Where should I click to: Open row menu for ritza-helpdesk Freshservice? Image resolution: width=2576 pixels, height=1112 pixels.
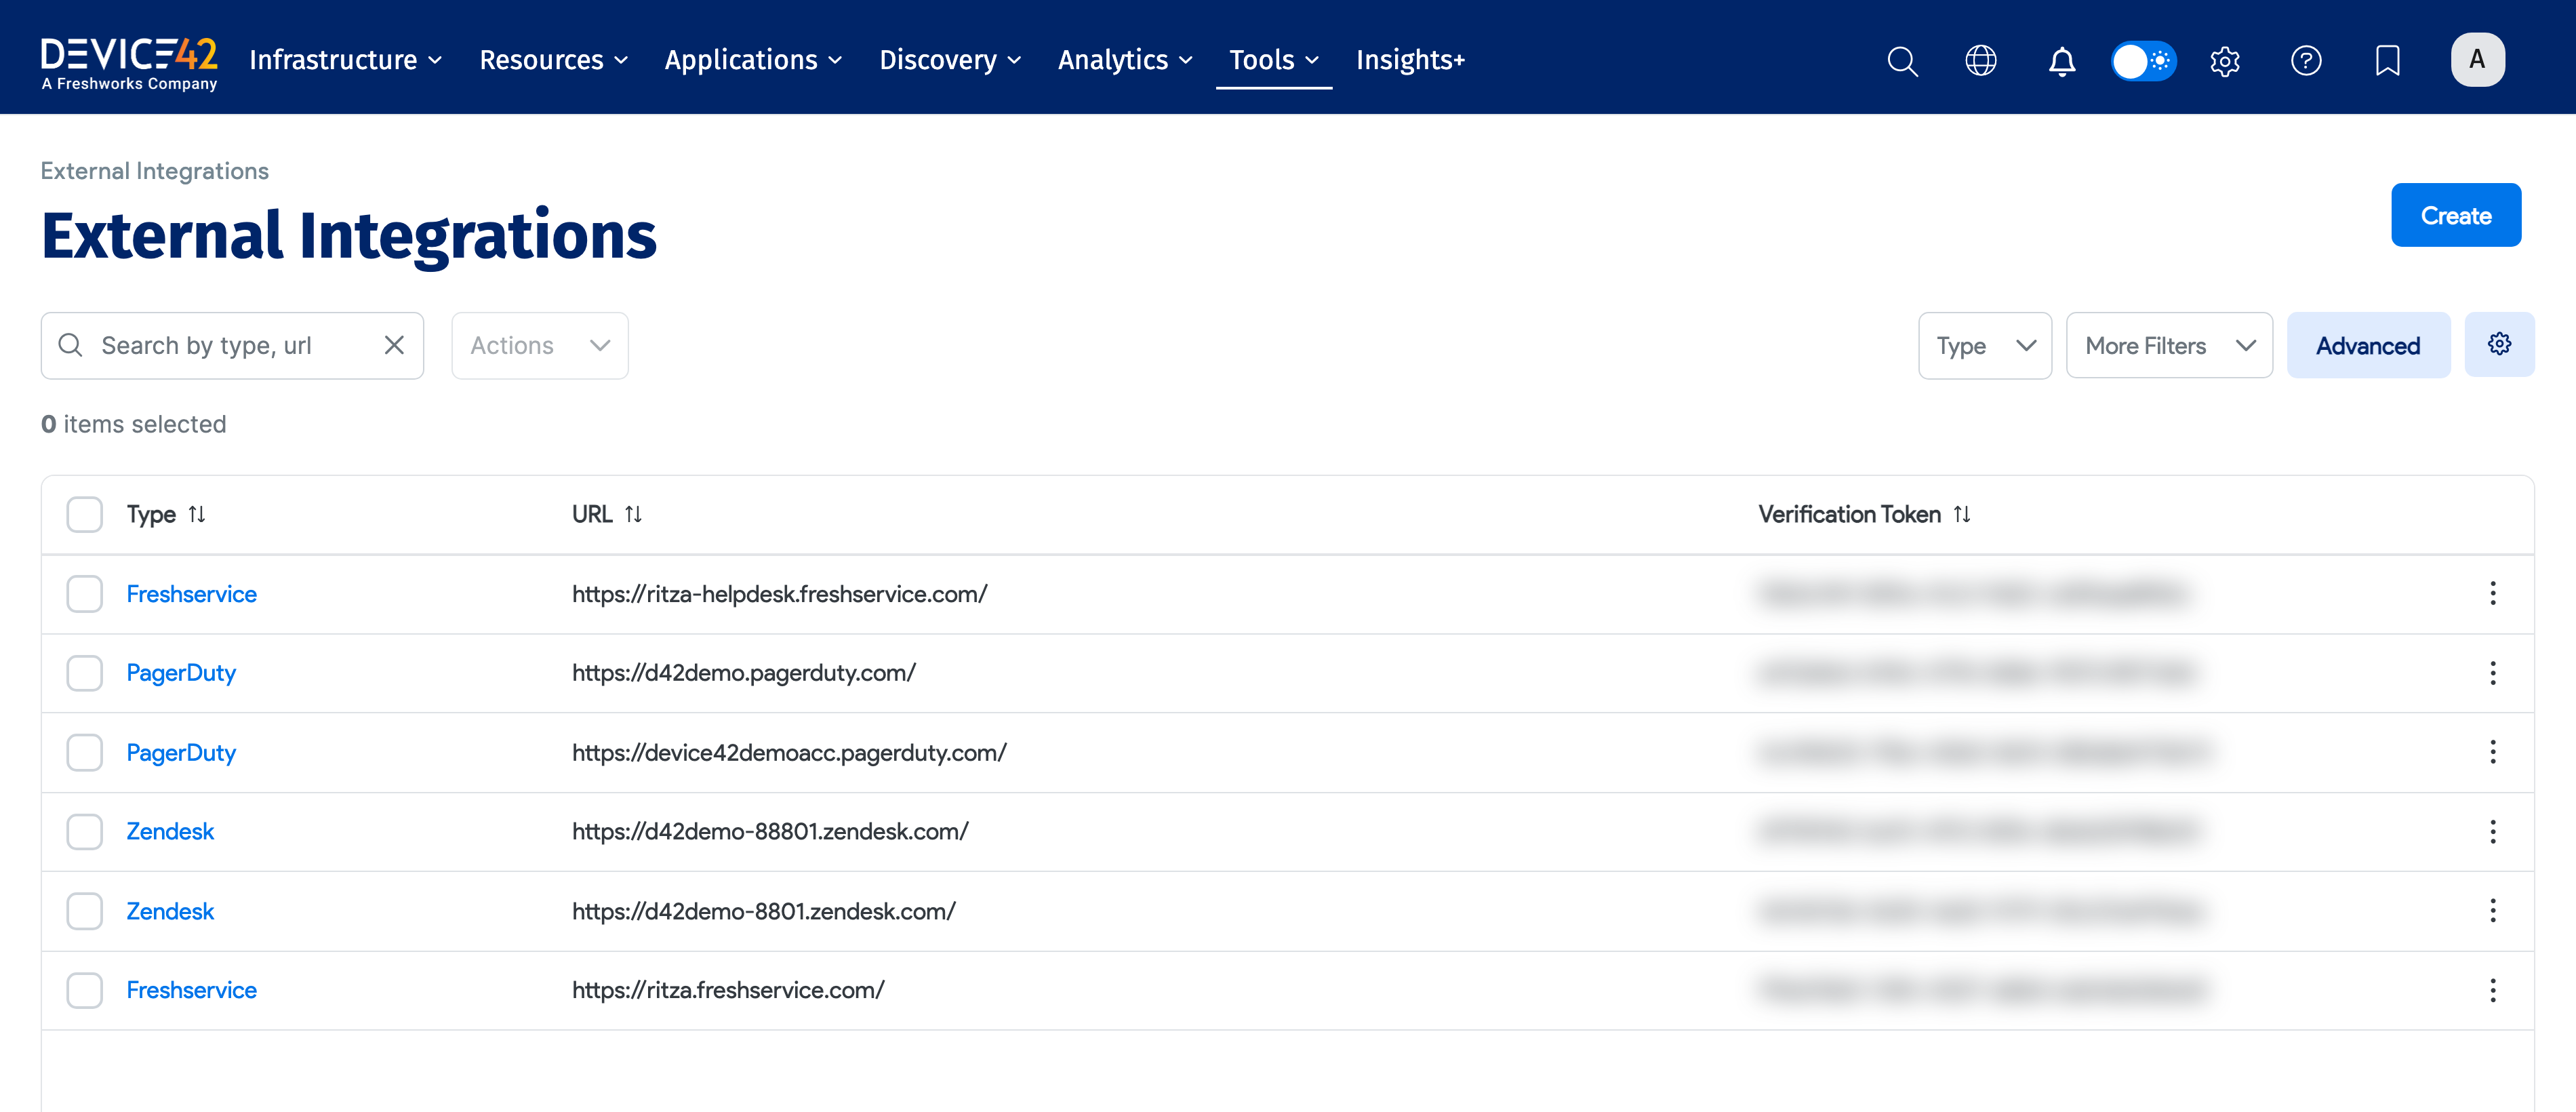click(x=2492, y=593)
